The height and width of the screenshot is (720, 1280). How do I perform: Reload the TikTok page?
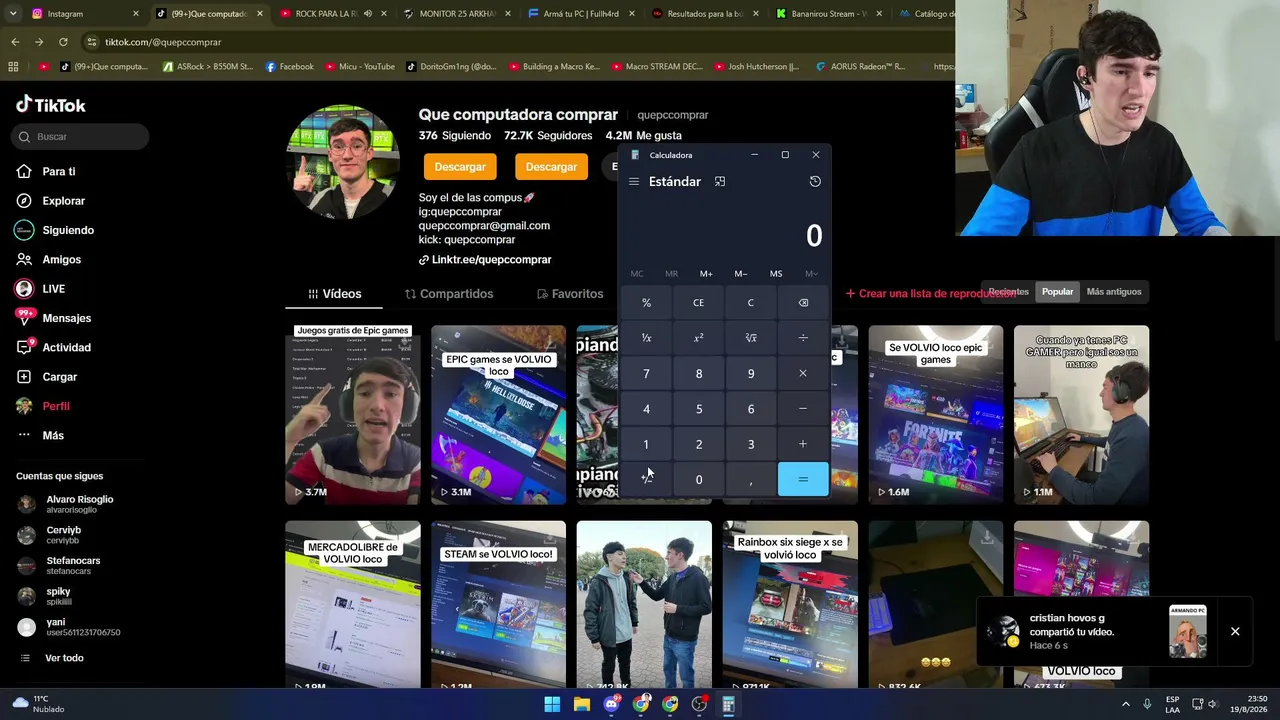[63, 42]
